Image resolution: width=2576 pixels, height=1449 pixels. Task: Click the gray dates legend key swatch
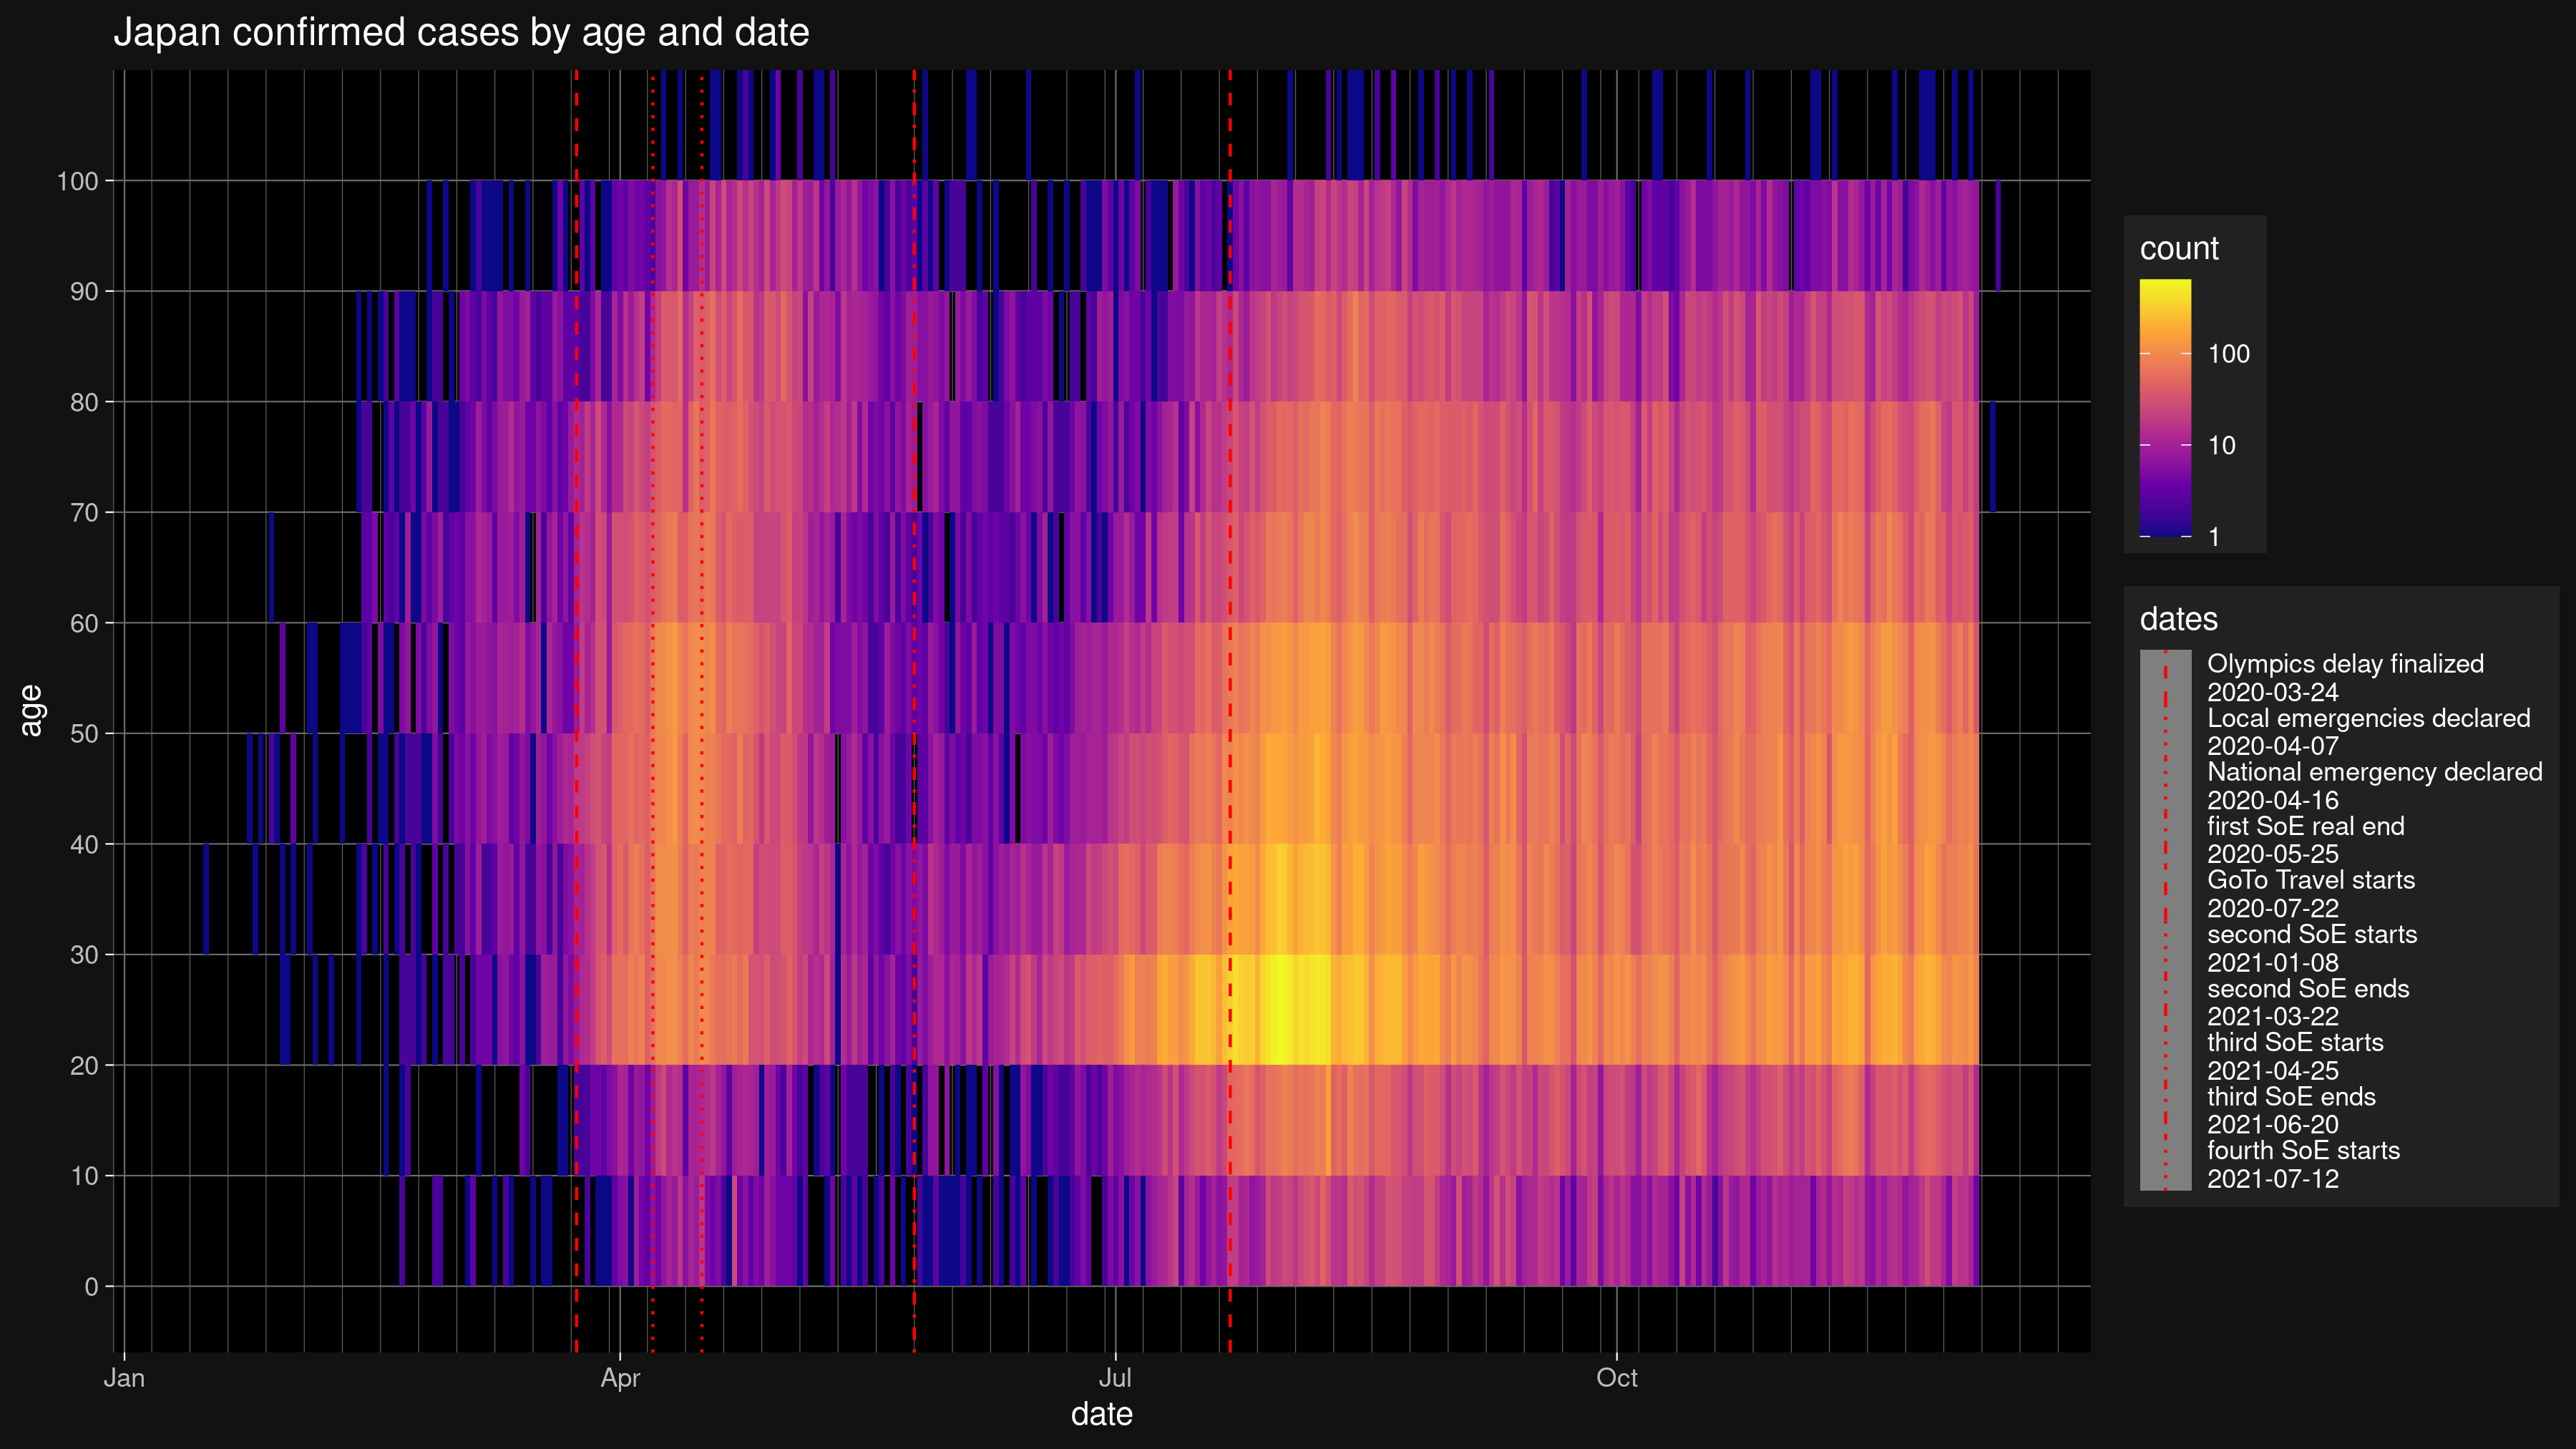2165,920
